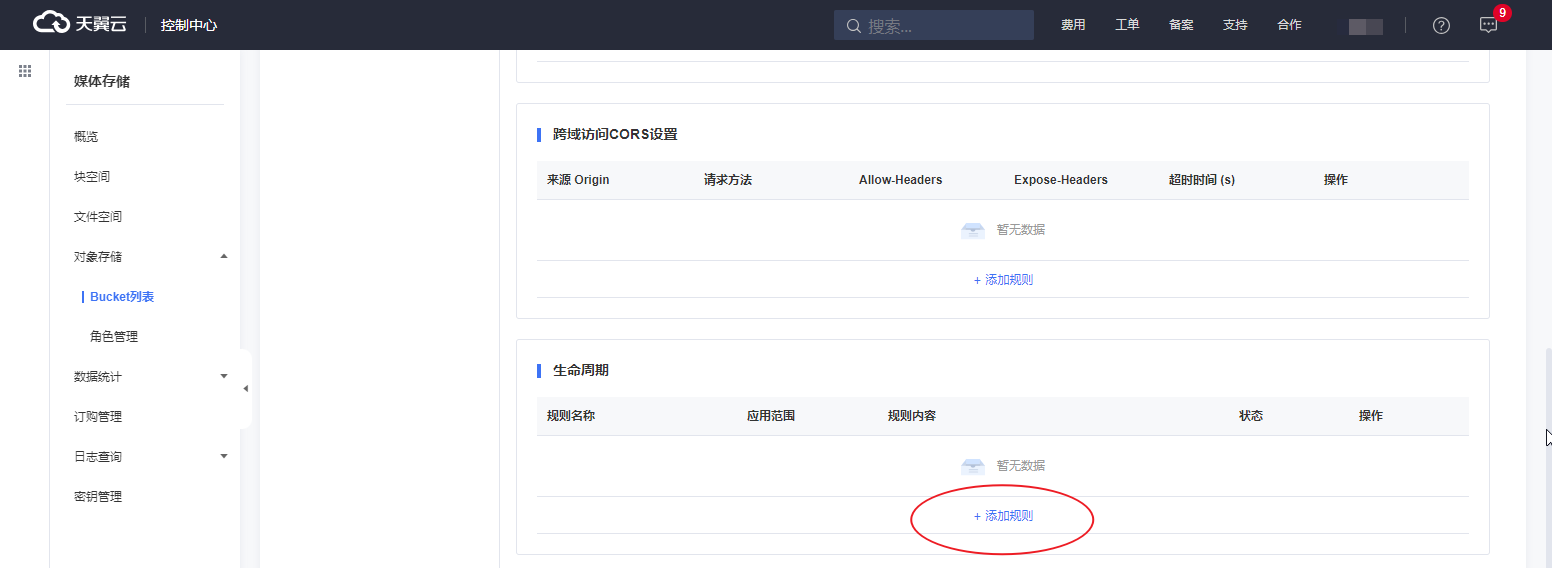The height and width of the screenshot is (568, 1552).
Task: Open 角色管理 in the sidebar
Action: tap(114, 337)
